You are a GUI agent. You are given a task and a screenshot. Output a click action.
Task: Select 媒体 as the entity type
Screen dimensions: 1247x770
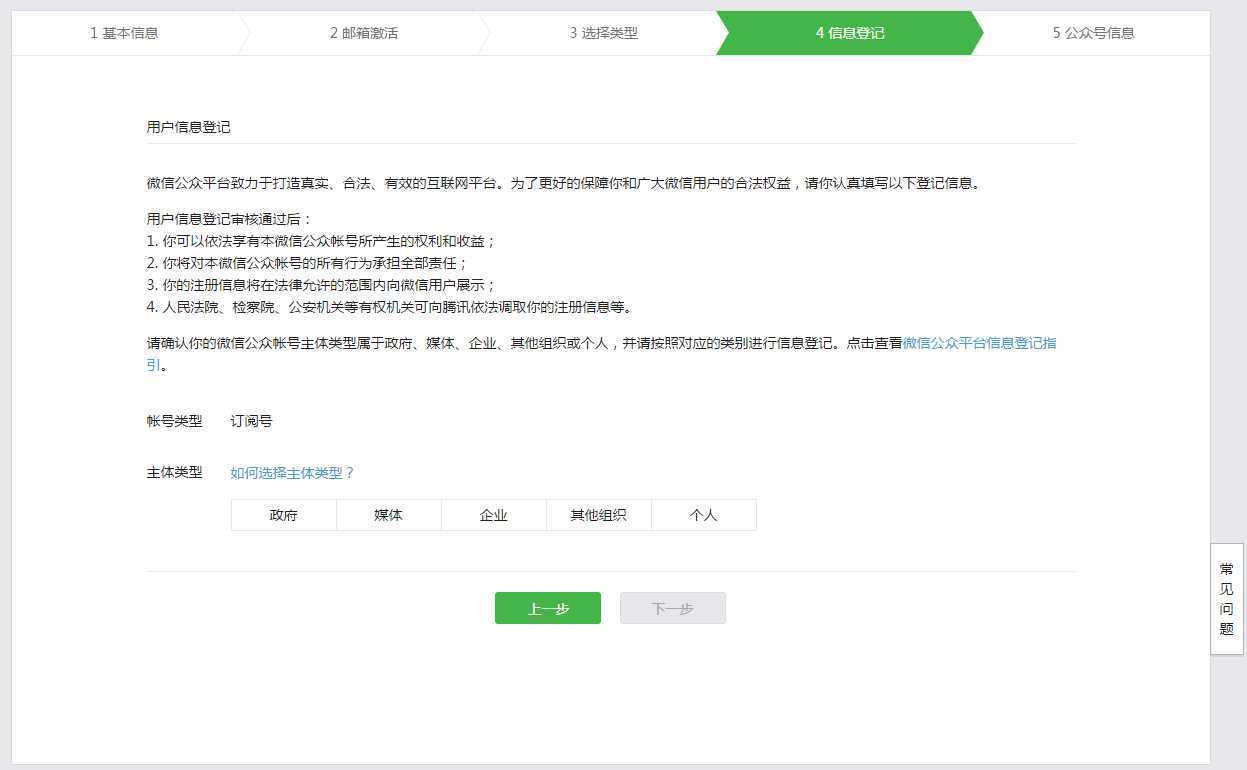(388, 514)
